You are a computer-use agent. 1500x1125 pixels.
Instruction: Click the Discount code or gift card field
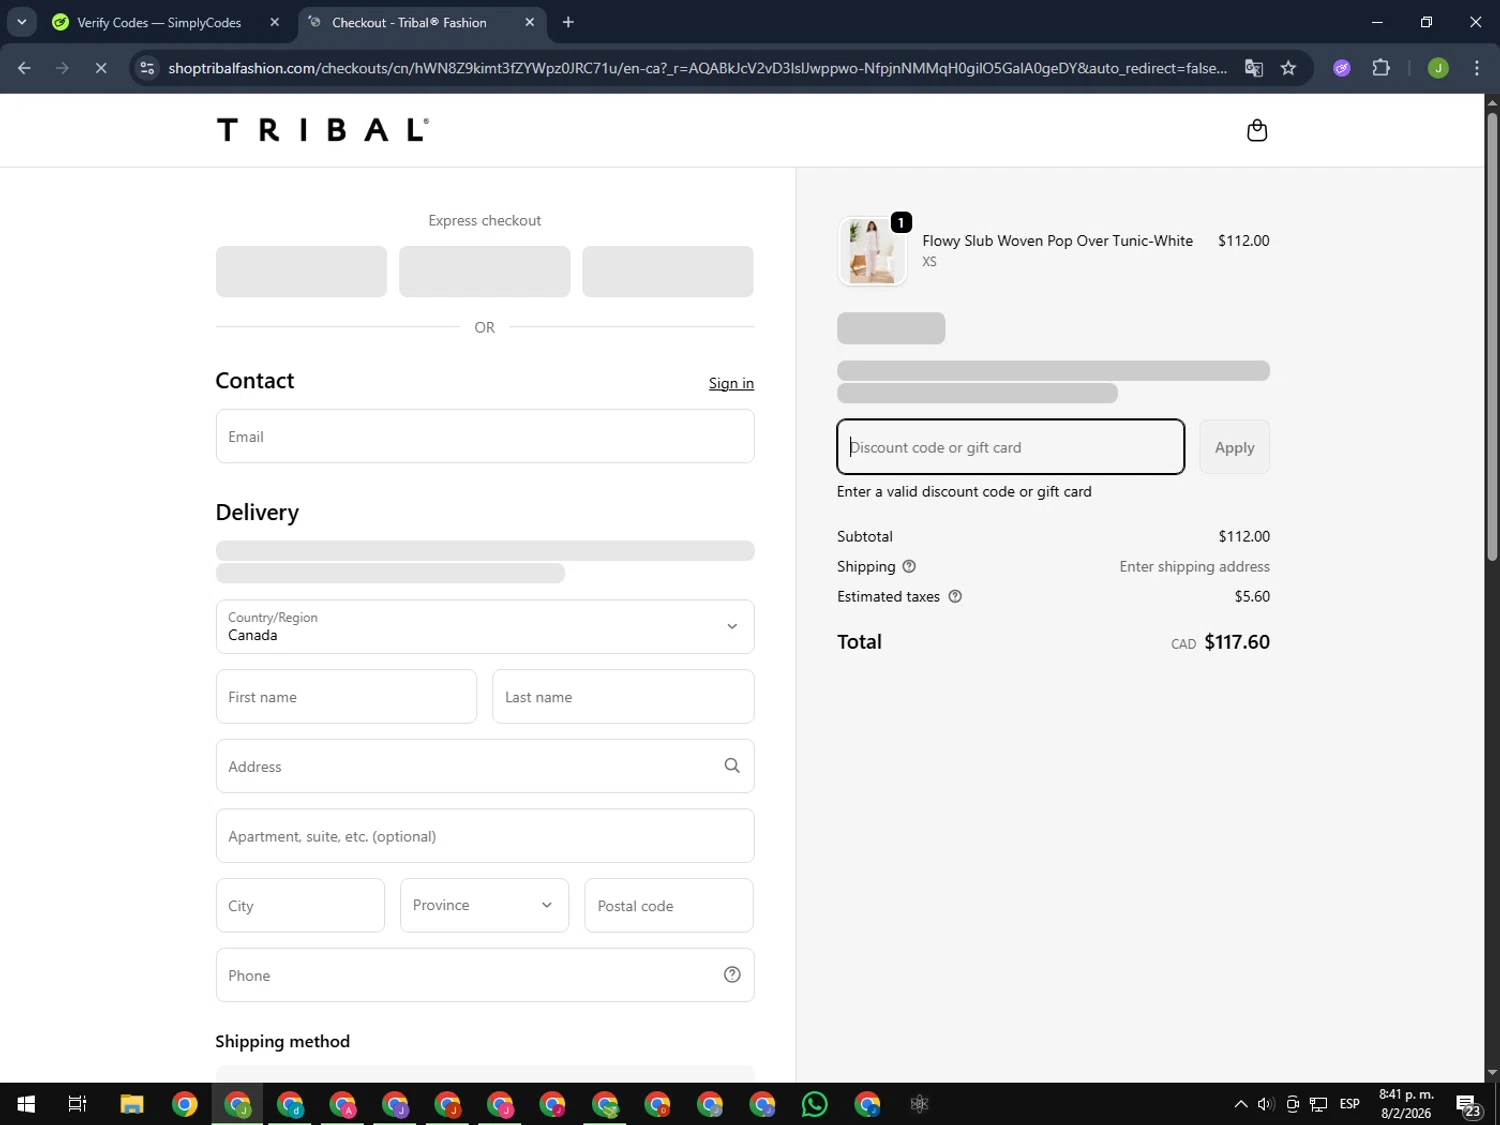tap(1011, 447)
